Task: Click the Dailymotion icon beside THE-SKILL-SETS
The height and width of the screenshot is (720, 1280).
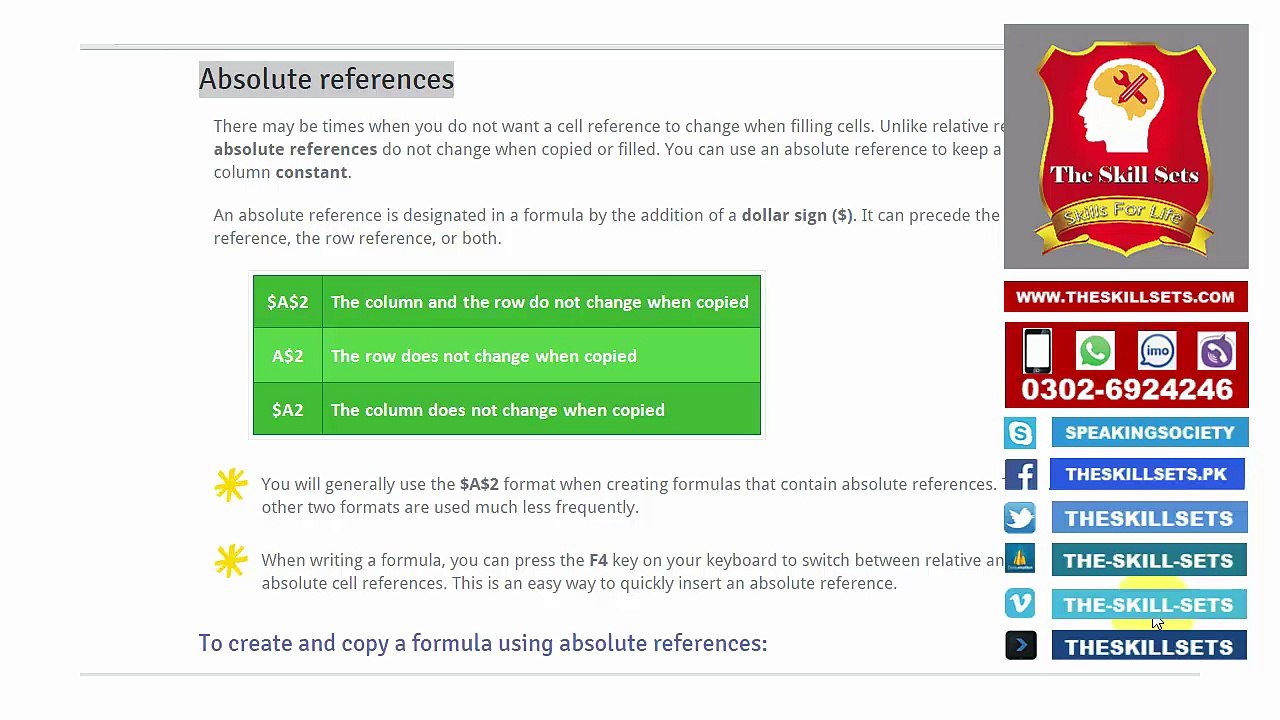Action: pyautogui.click(x=1020, y=560)
